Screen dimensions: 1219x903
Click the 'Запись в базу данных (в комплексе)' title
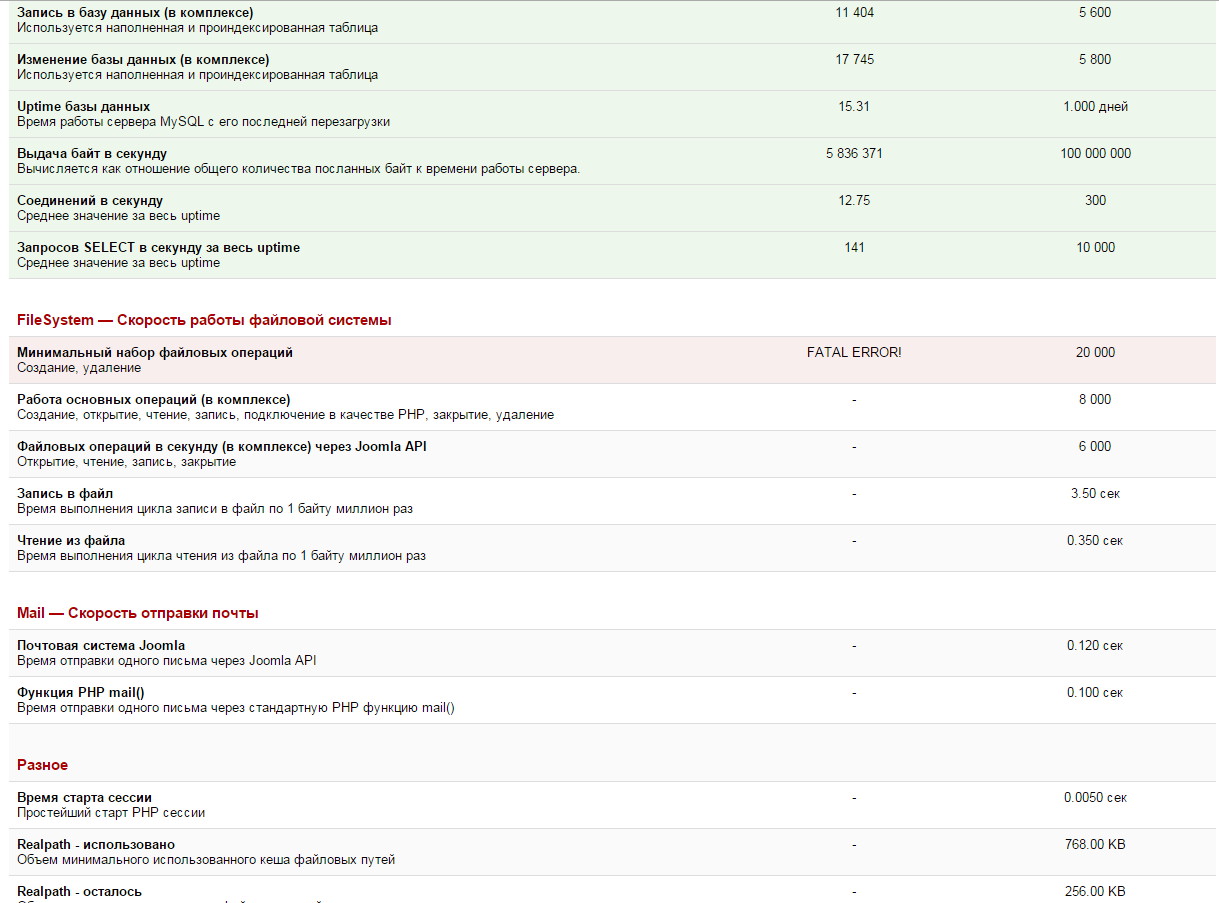tap(135, 12)
